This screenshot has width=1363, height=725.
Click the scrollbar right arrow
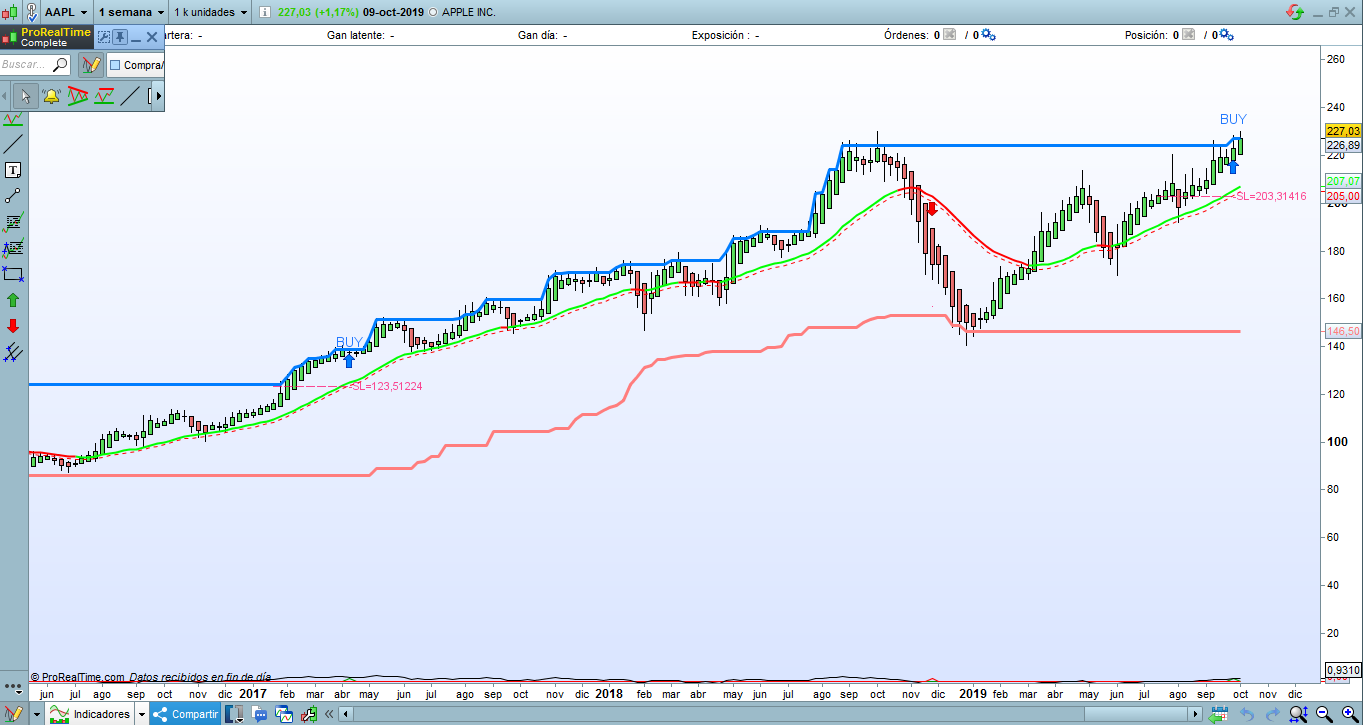(x=1195, y=714)
